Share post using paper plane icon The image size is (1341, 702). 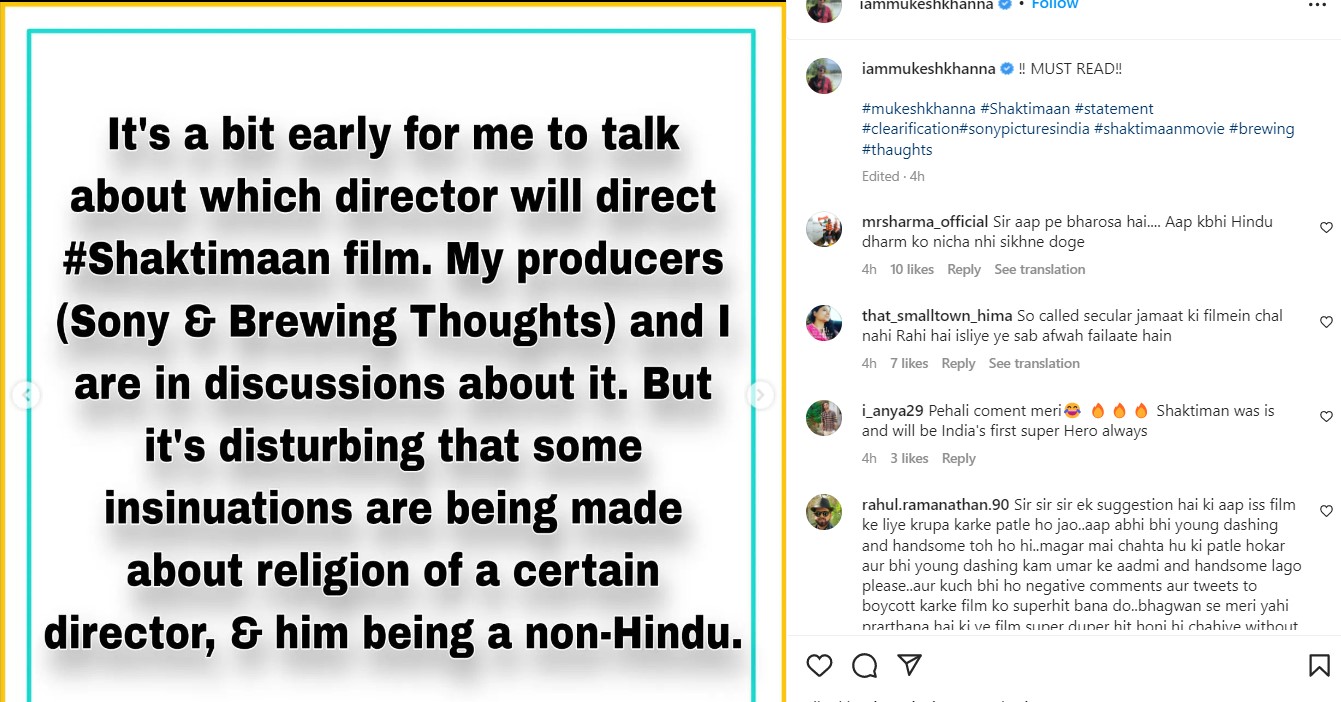909,665
